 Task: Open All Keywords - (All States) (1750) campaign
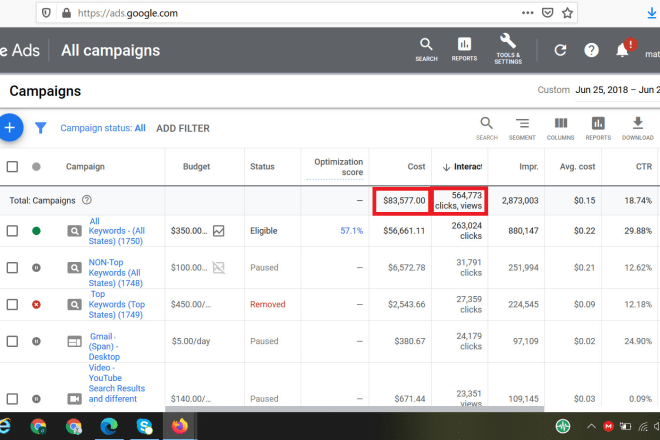click(x=117, y=231)
